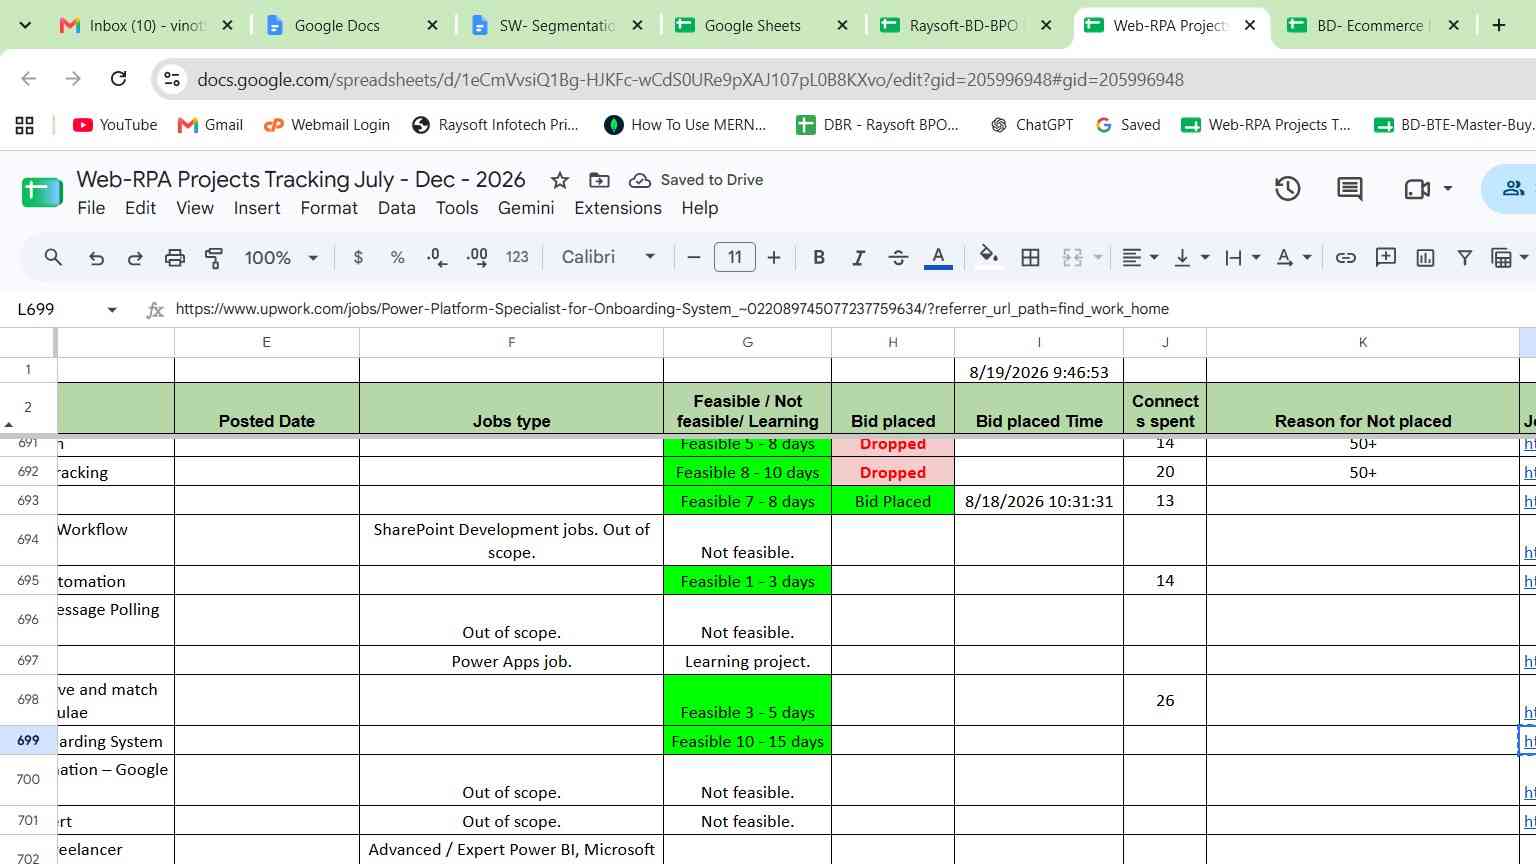Click the insert chart icon
This screenshot has height=864, width=1536.
pos(1425,258)
